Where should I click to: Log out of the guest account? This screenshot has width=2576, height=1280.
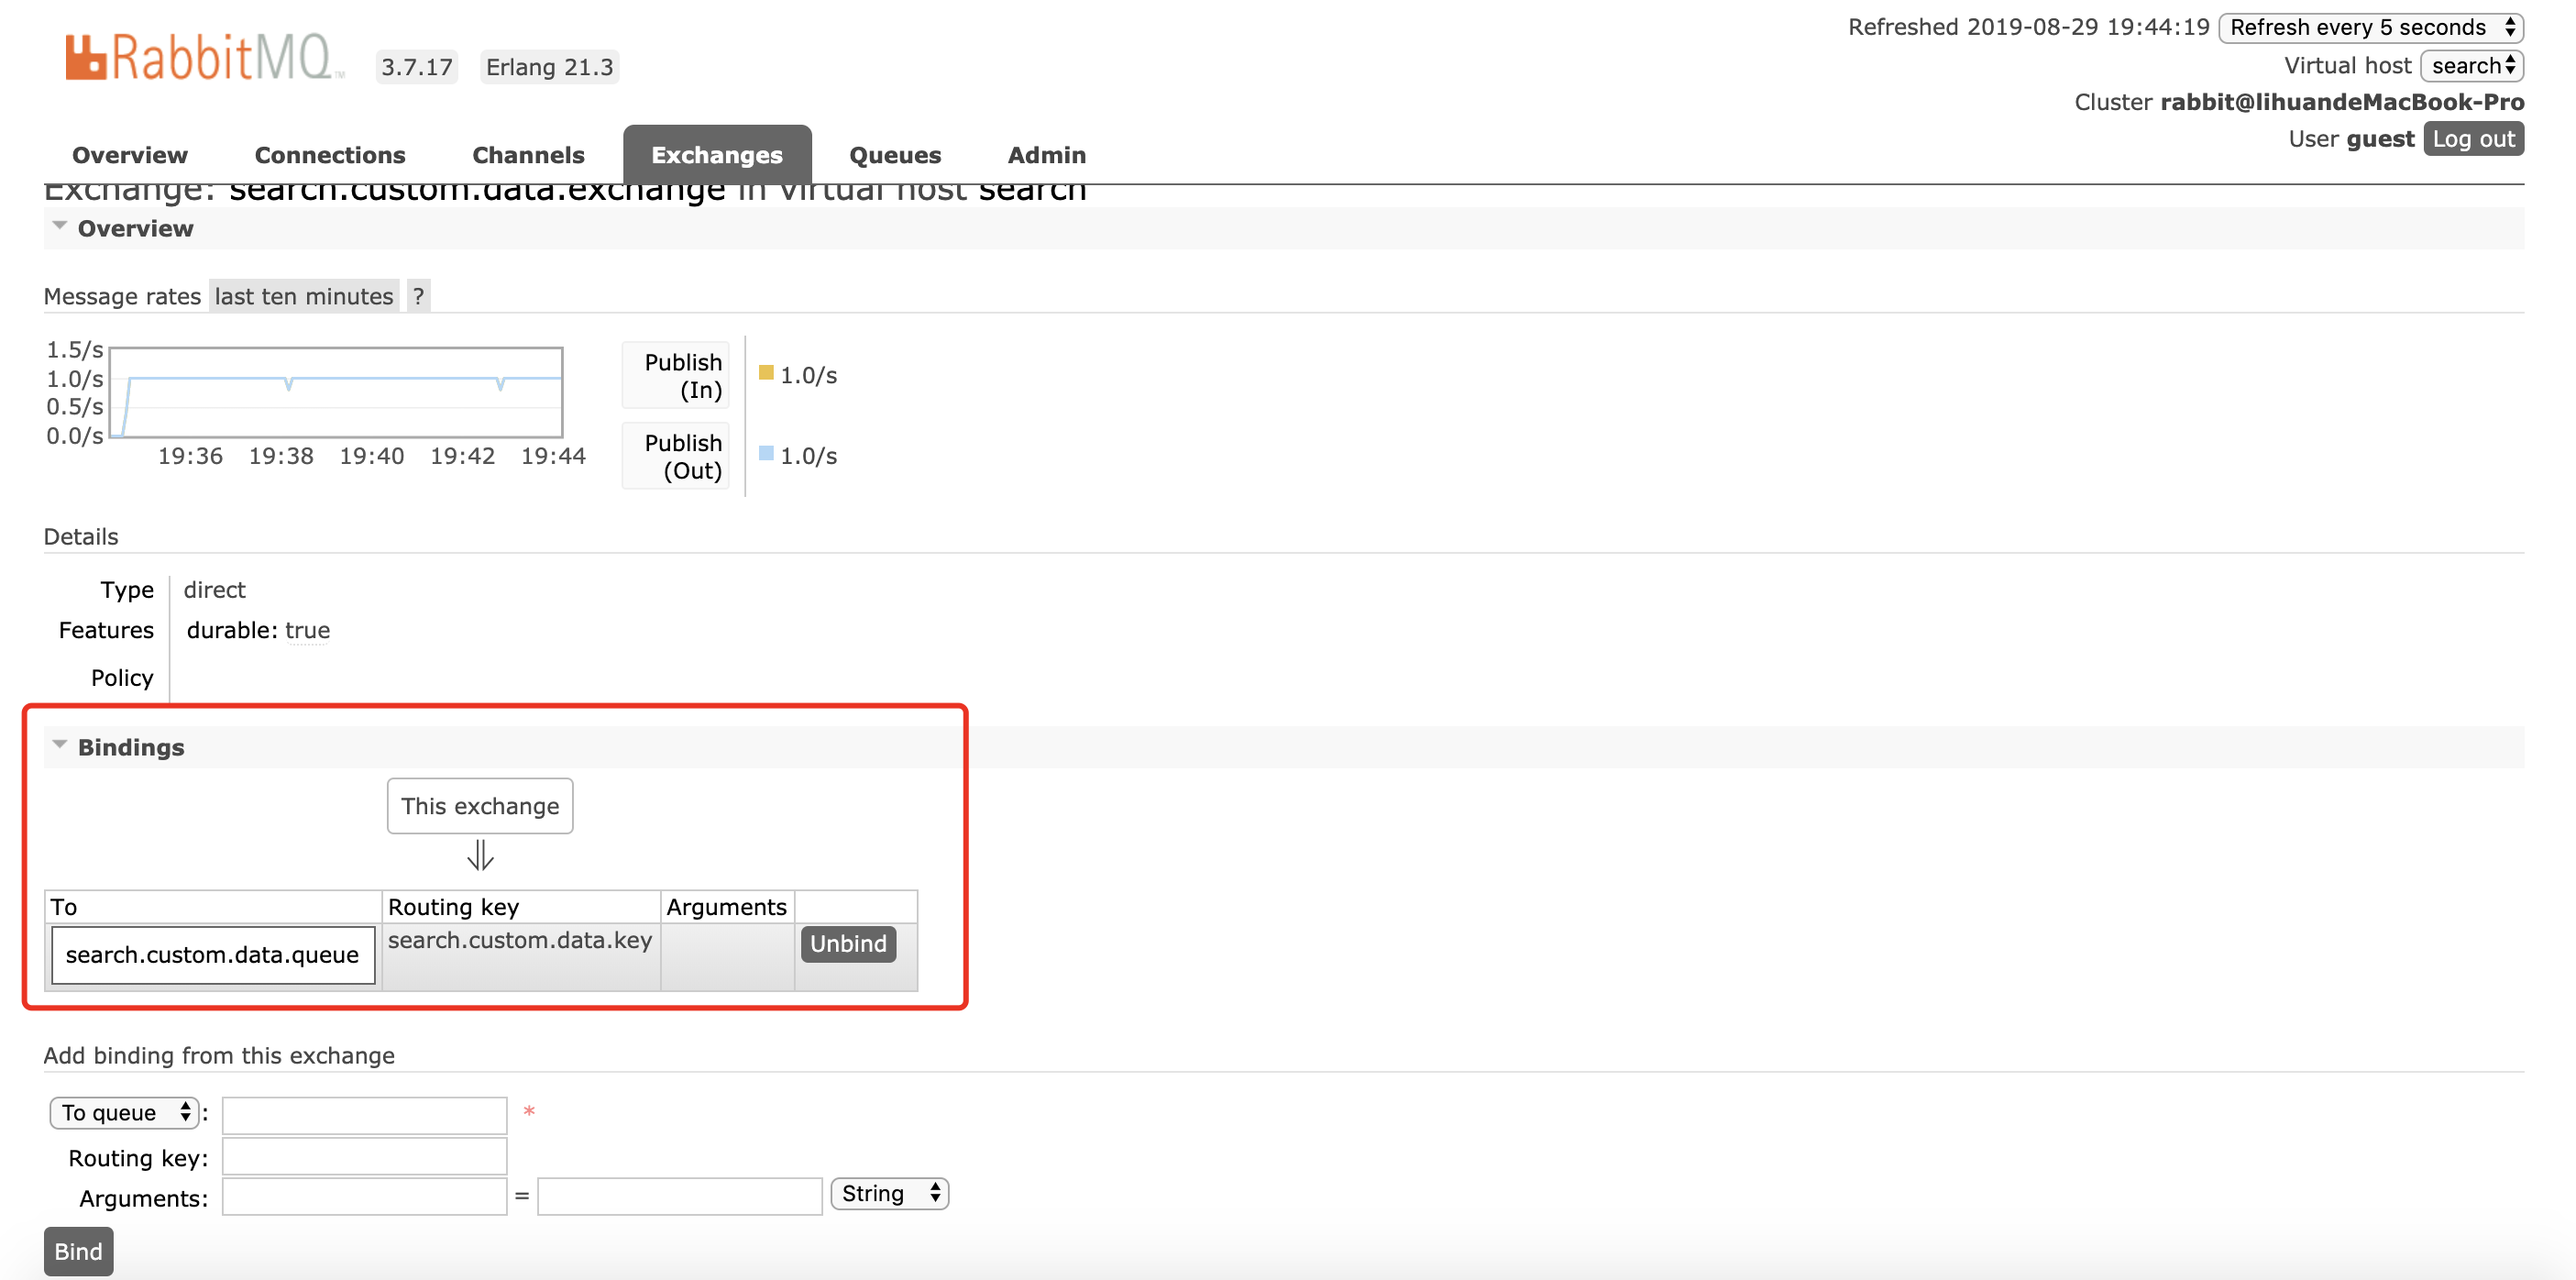coord(2473,139)
